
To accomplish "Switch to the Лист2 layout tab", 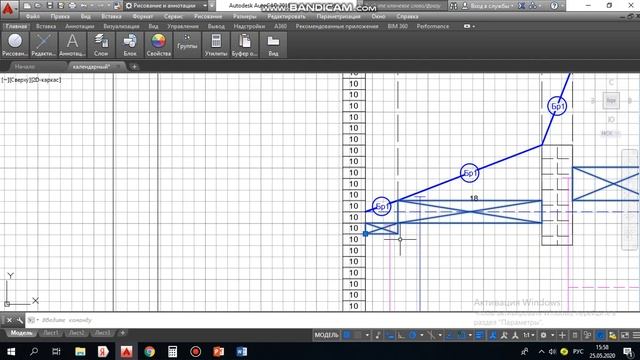I will tap(77, 333).
